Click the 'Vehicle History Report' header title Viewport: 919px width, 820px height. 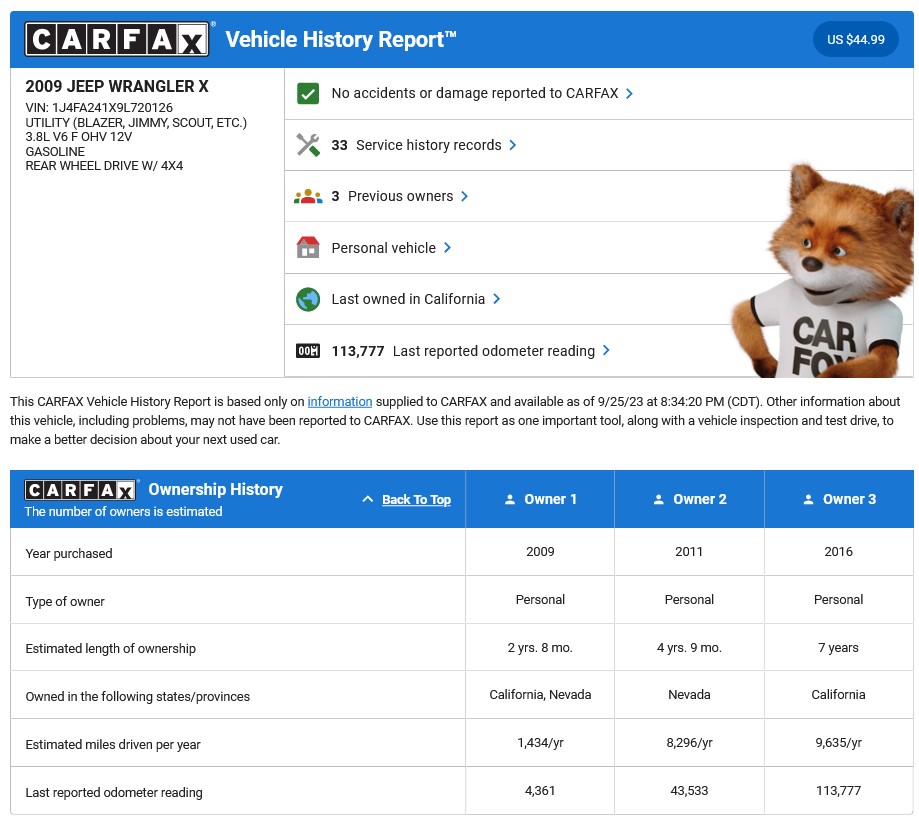tap(341, 39)
